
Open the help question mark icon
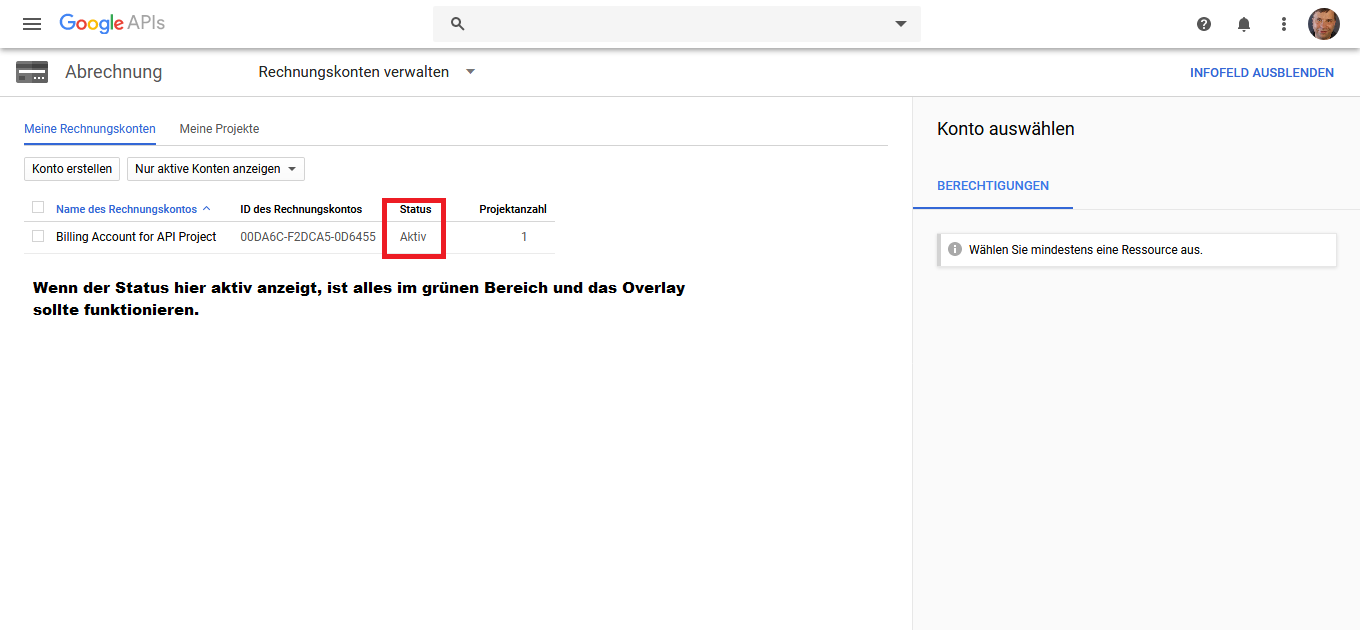tap(1204, 24)
